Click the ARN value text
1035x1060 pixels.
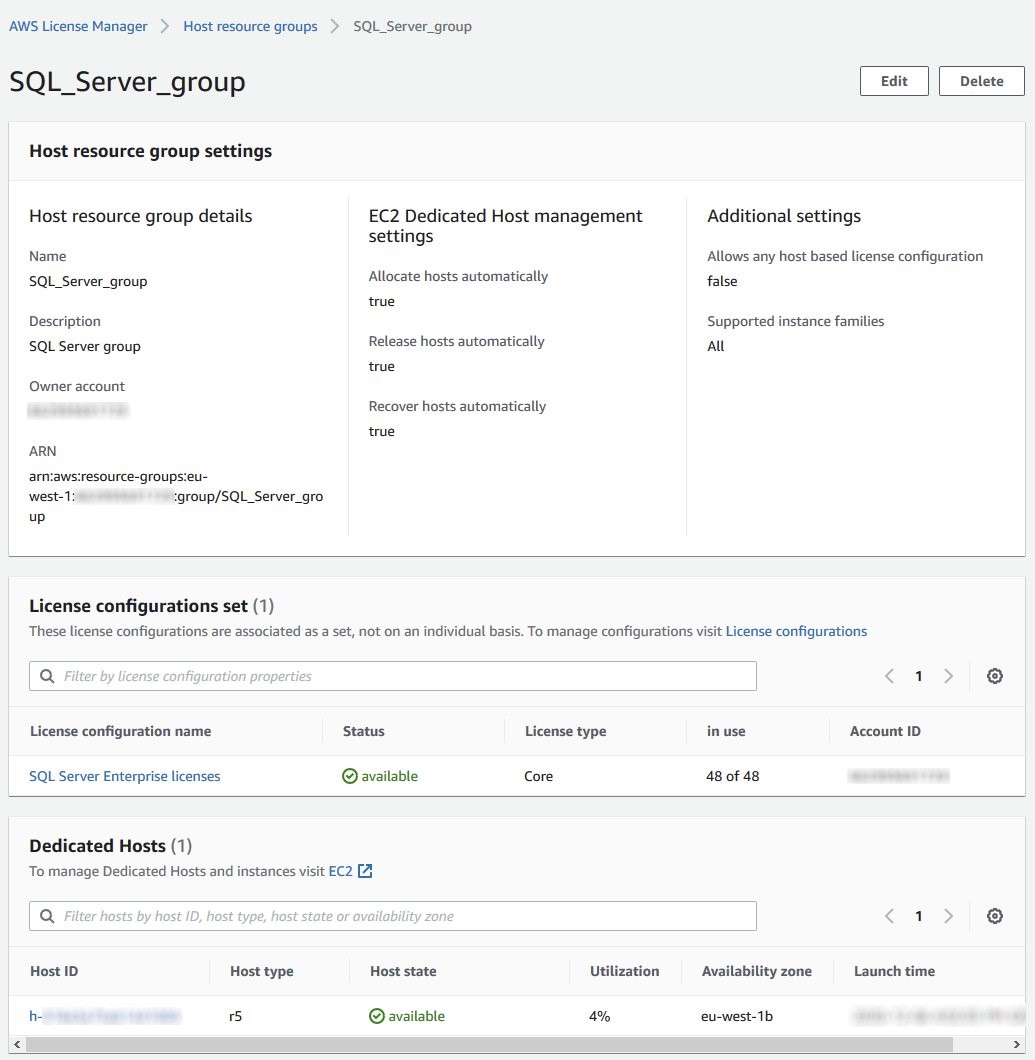[x=176, y=496]
